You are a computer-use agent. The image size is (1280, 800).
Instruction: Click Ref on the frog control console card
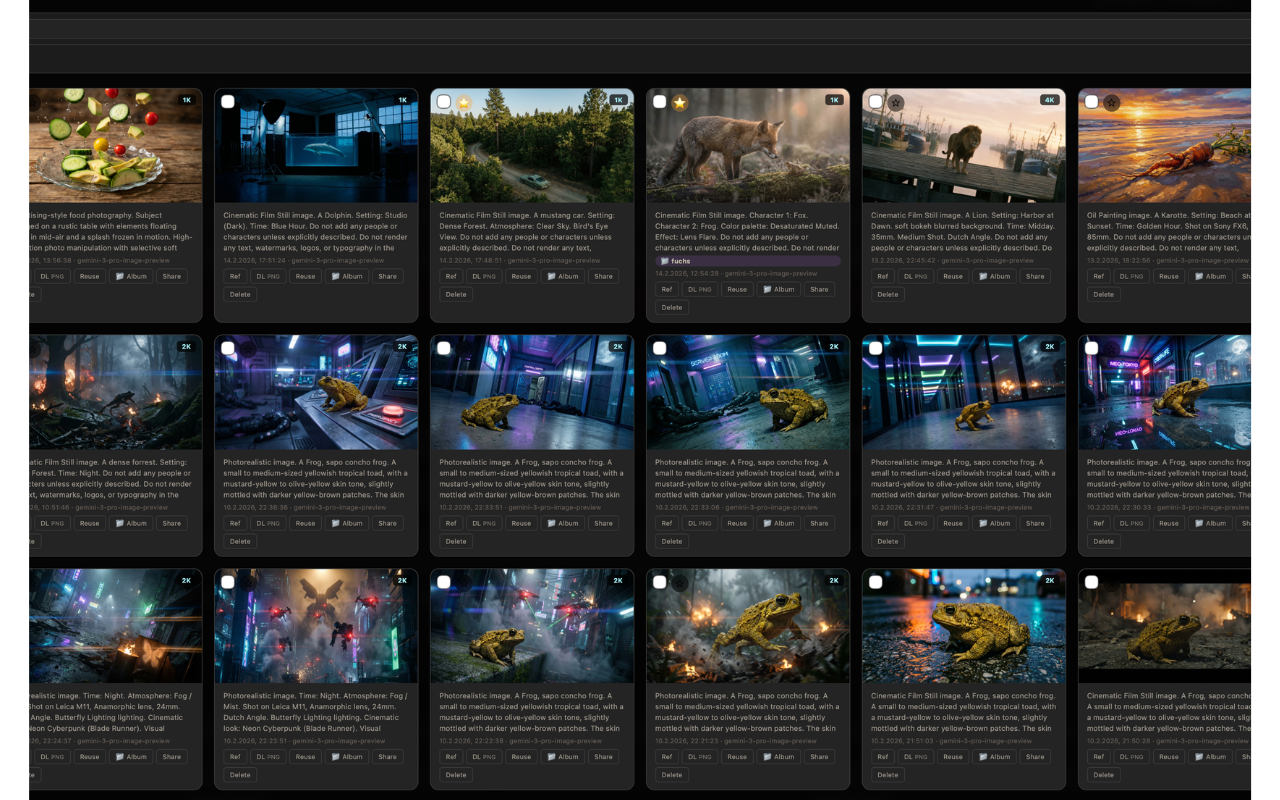pyautogui.click(x=235, y=523)
